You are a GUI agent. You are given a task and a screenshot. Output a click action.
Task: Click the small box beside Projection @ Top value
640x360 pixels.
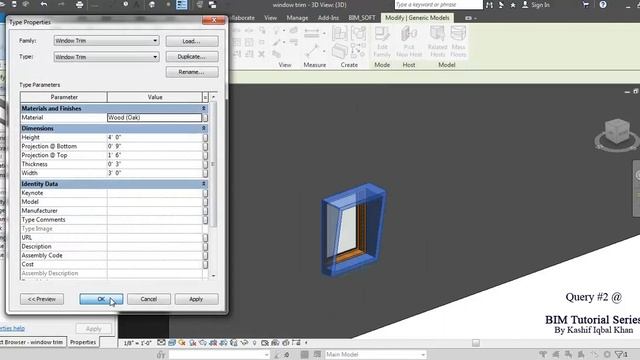tap(205, 156)
